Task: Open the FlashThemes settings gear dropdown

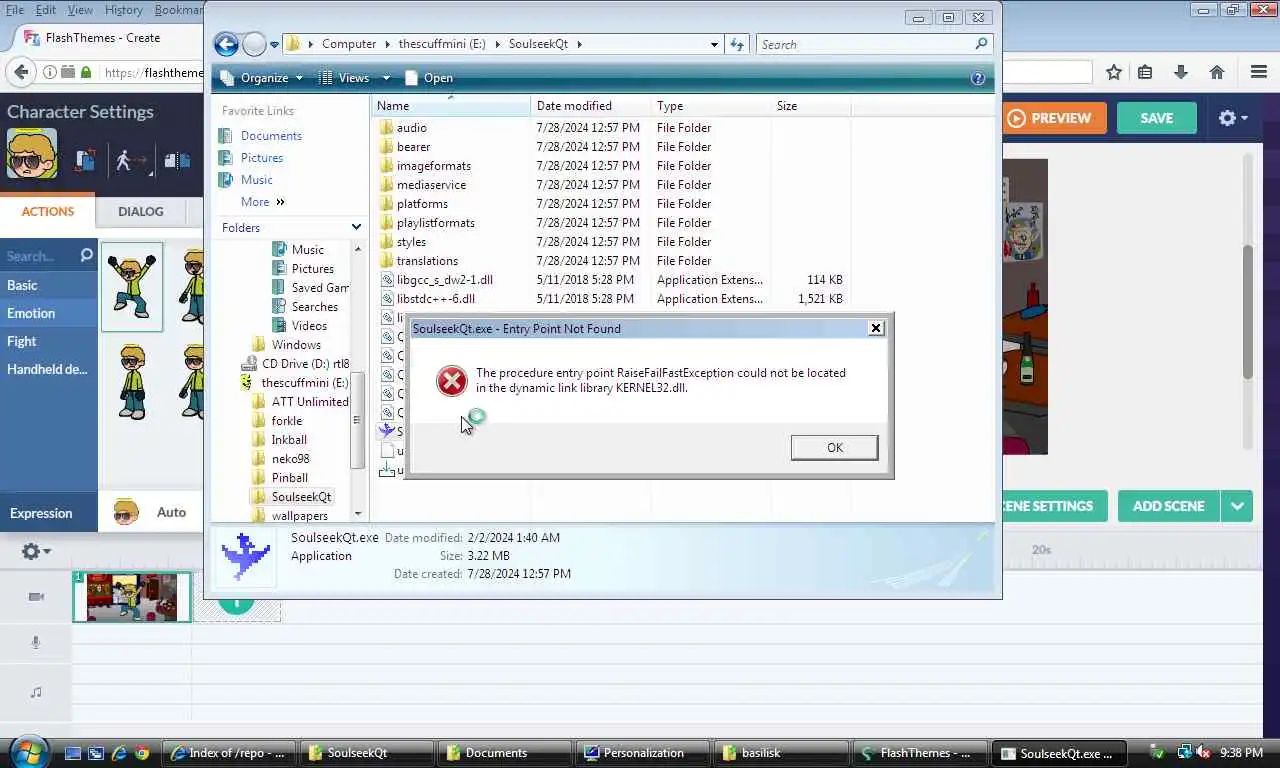Action: click(x=1233, y=118)
